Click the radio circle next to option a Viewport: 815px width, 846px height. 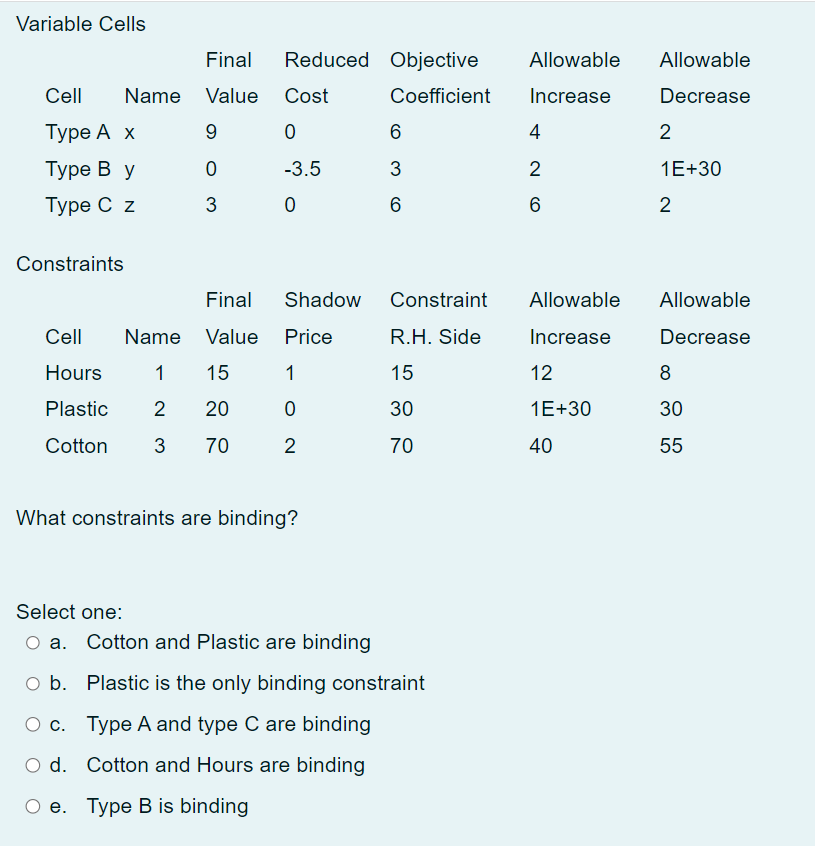[32, 642]
